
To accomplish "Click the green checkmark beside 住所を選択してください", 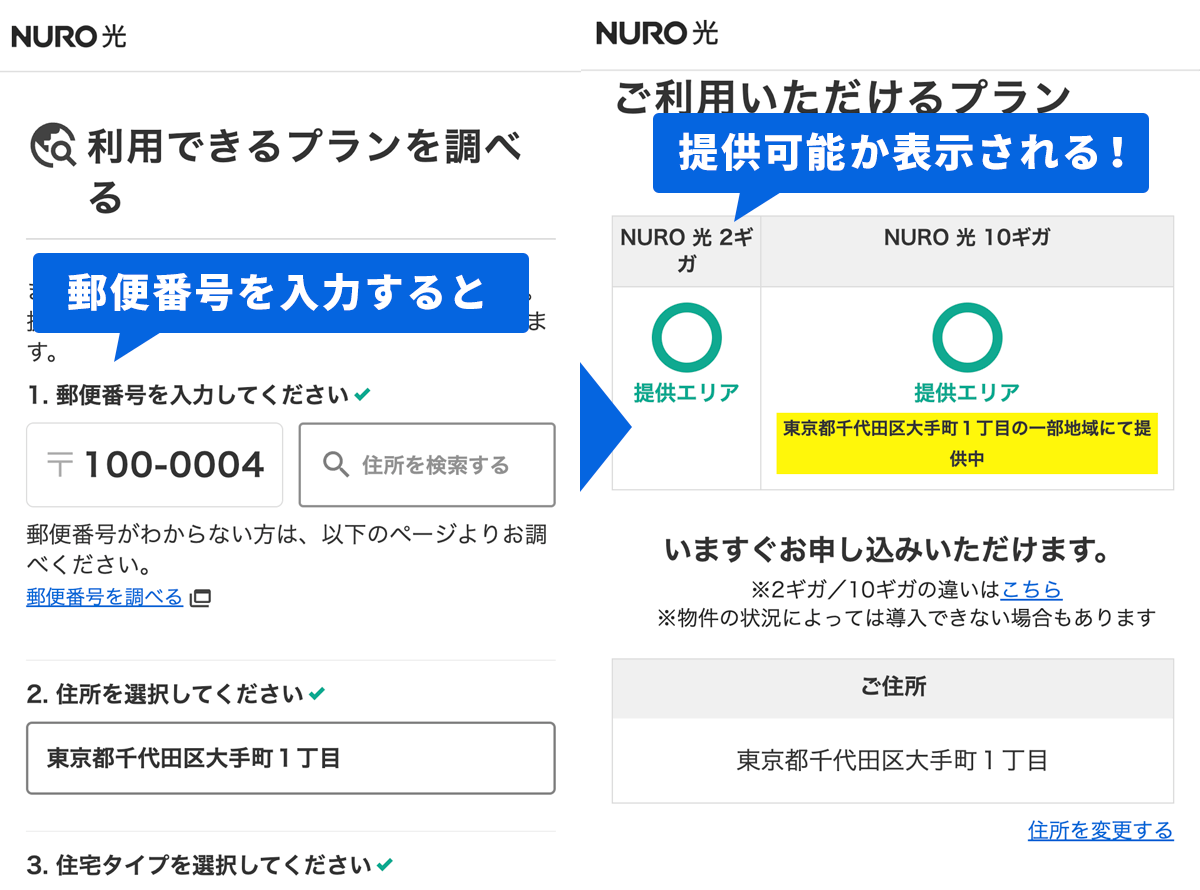I will pyautogui.click(x=317, y=693).
